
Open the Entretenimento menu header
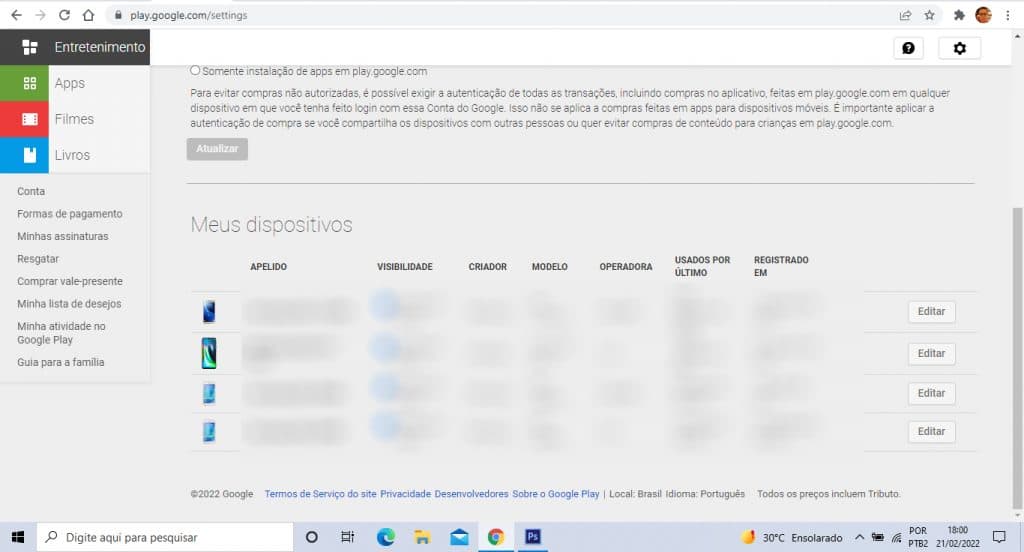(x=74, y=47)
